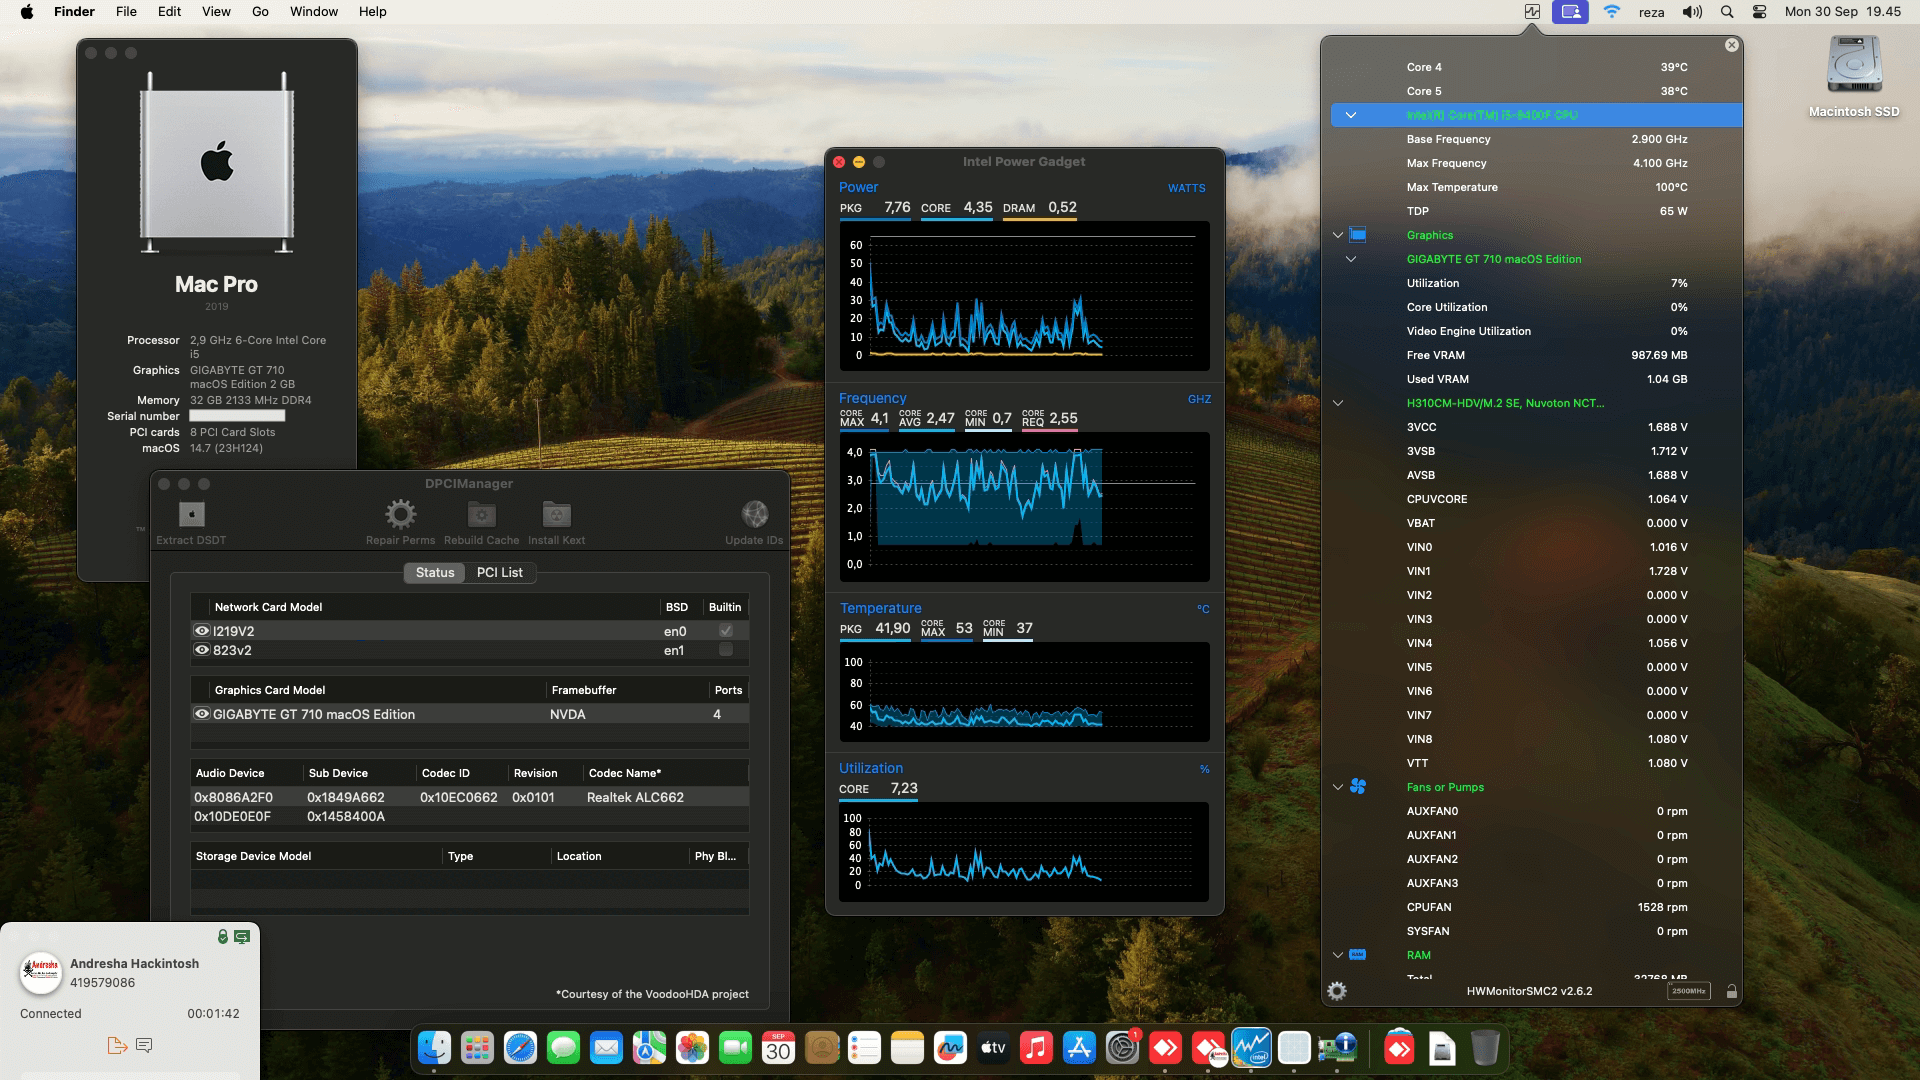Toggle the eye icon next to 823v2
Screen dimensions: 1920x1080
200,650
